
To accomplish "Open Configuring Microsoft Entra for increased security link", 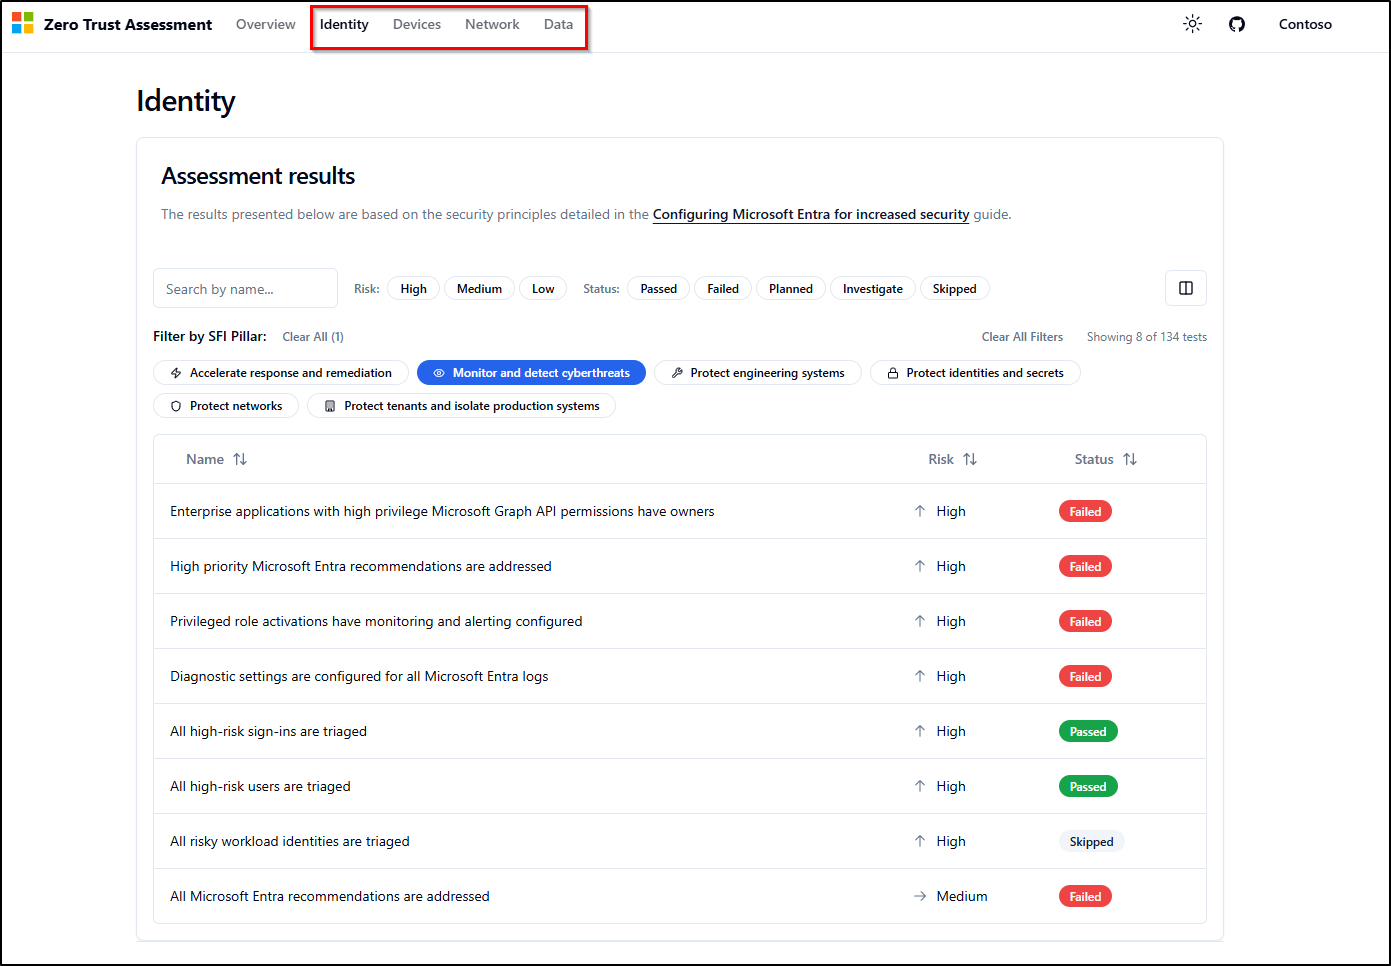I will pyautogui.click(x=811, y=214).
